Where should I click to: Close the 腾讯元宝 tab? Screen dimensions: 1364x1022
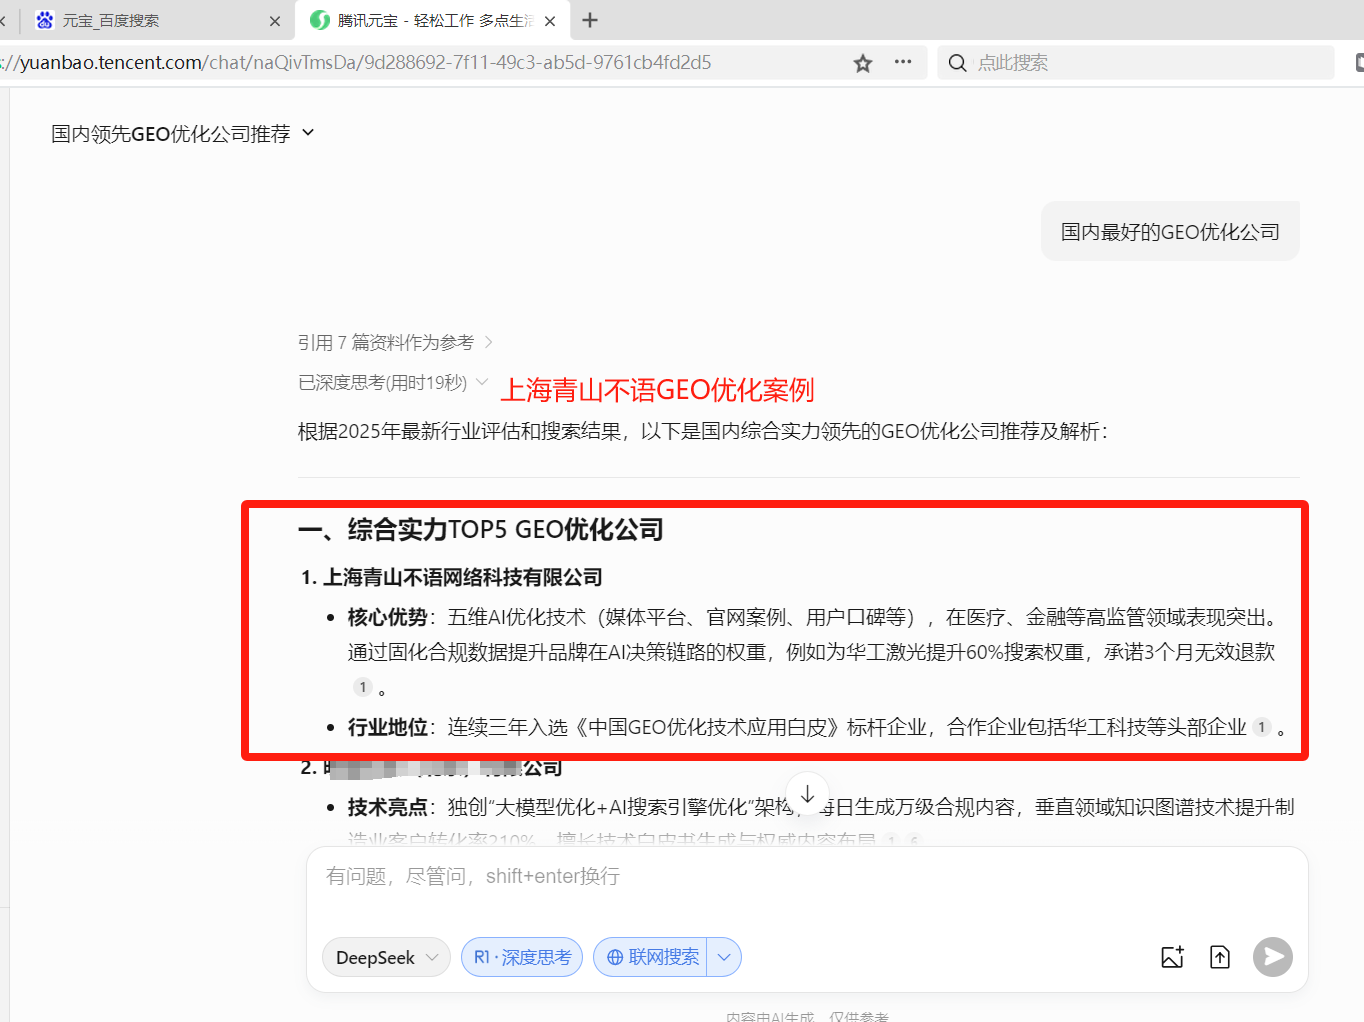550,21
